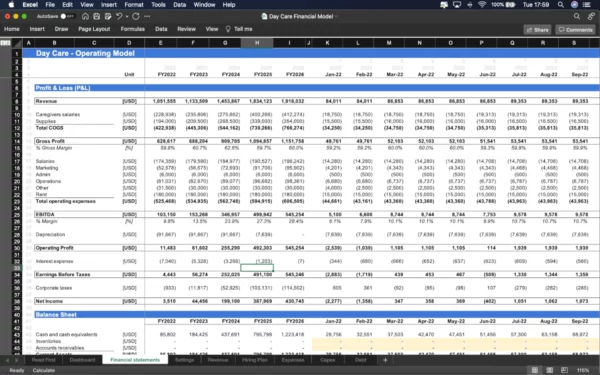Open the quick access more (ellipsis) menu

[x=147, y=16]
